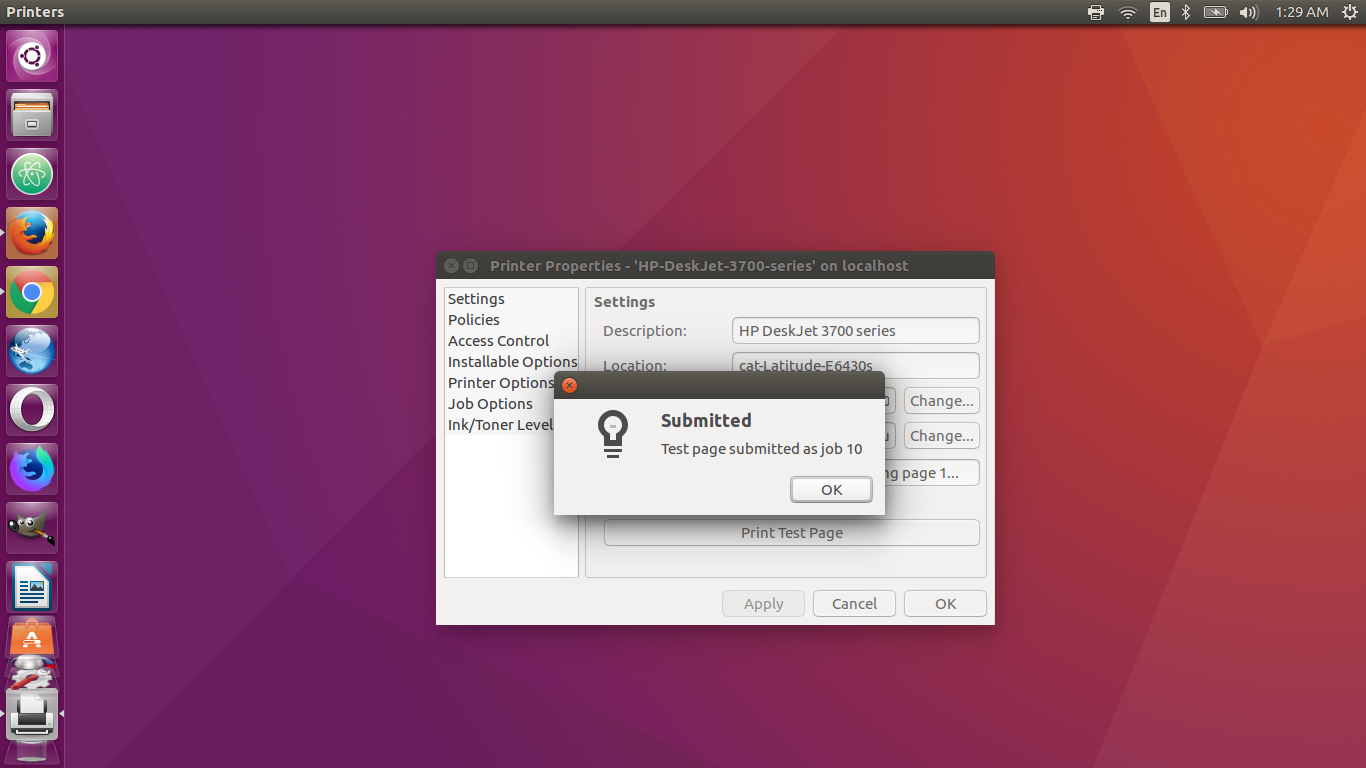Show Installable Options in Printer Properties
The image size is (1366, 768).
point(511,362)
